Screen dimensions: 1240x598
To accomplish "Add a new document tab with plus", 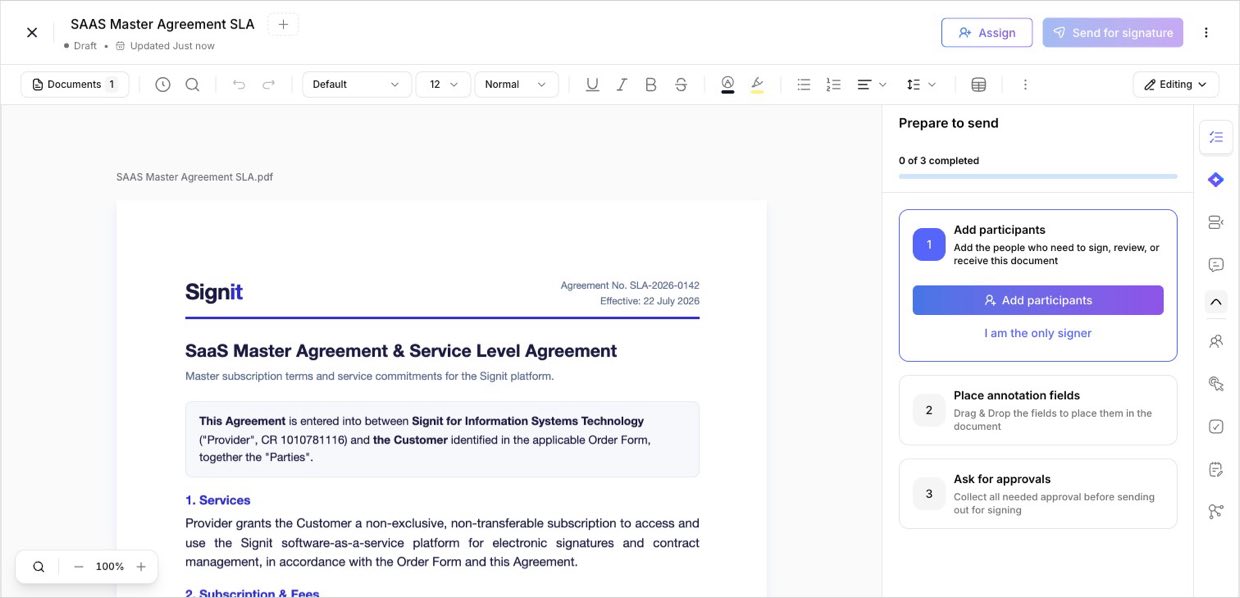I will 283,24.
